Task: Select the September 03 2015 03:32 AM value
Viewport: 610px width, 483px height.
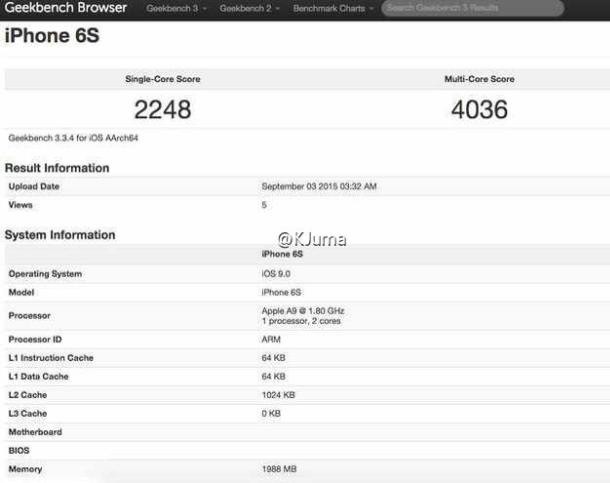Action: 319,186
